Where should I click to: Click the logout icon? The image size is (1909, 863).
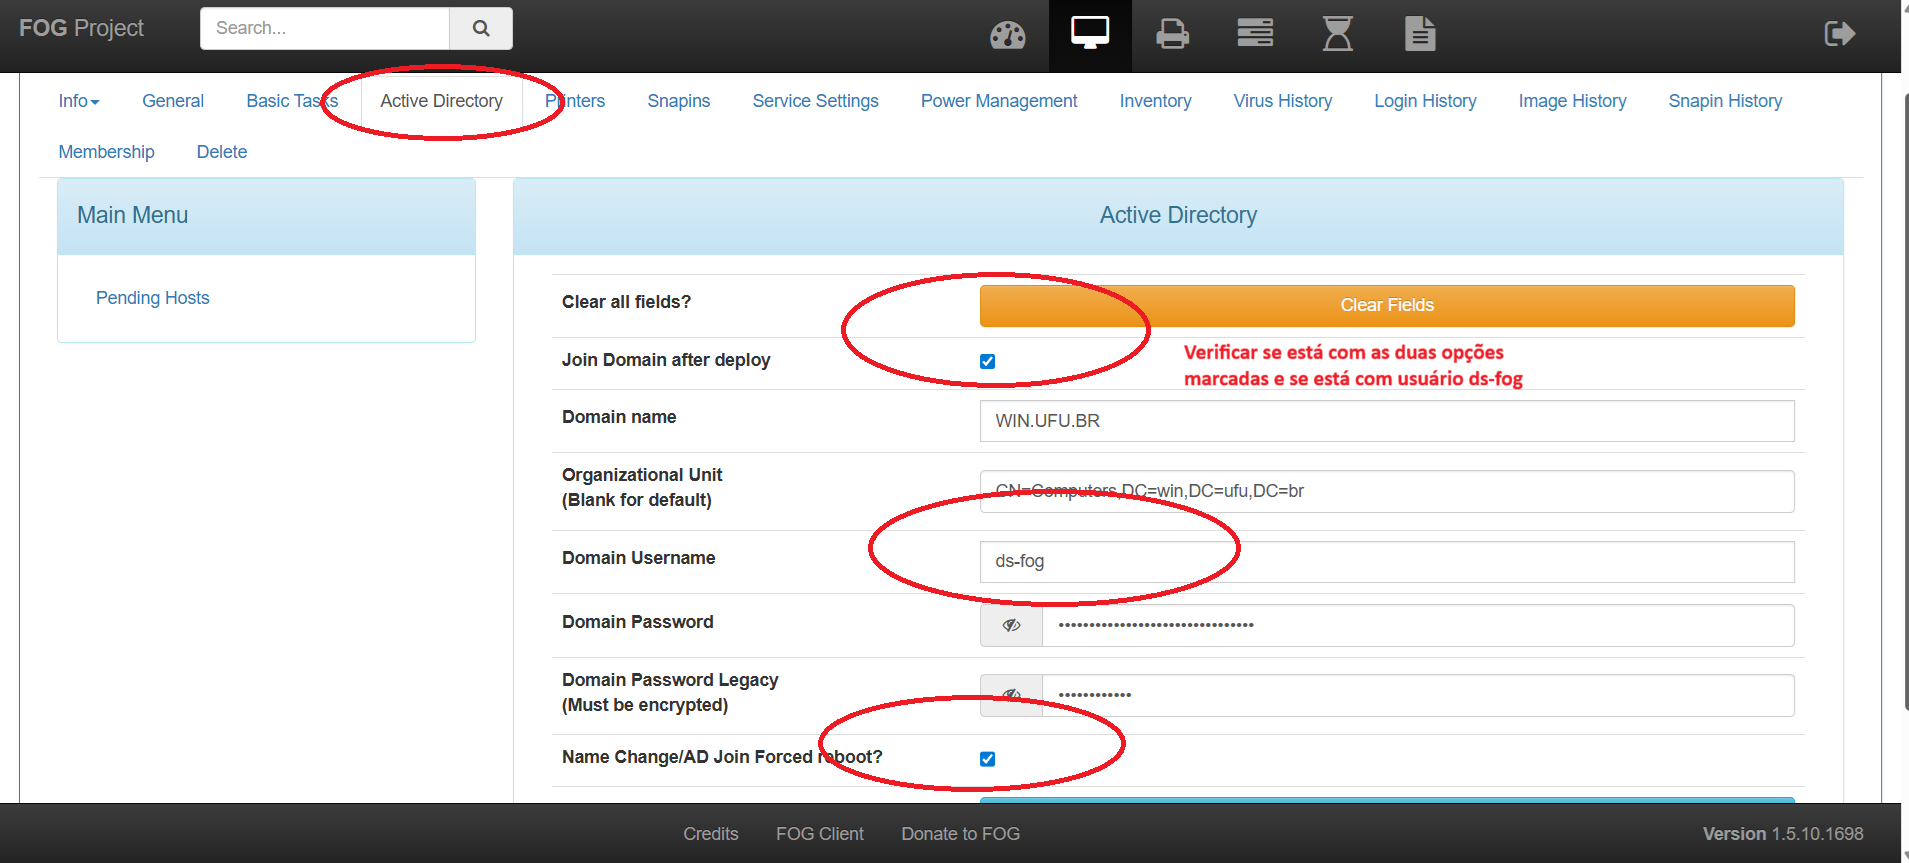(x=1839, y=34)
